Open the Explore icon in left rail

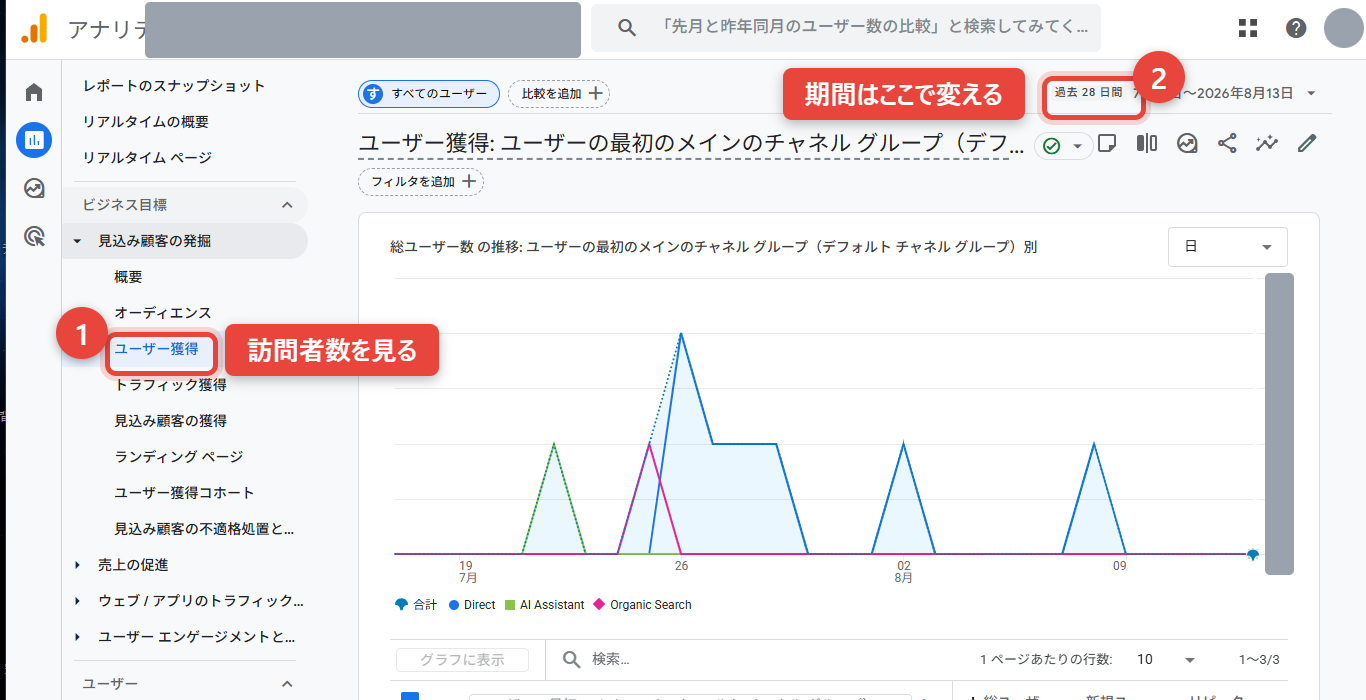34,188
